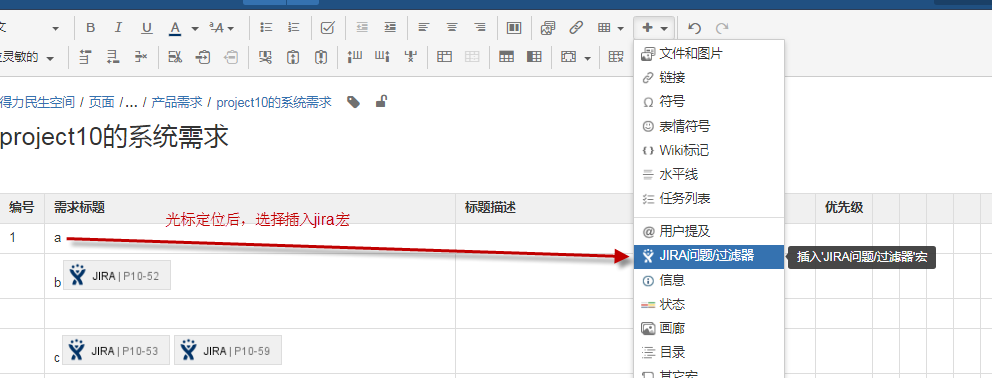Image resolution: width=992 pixels, height=378 pixels.
Task: Insert the 状态 macro from the menu
Action: click(709, 305)
